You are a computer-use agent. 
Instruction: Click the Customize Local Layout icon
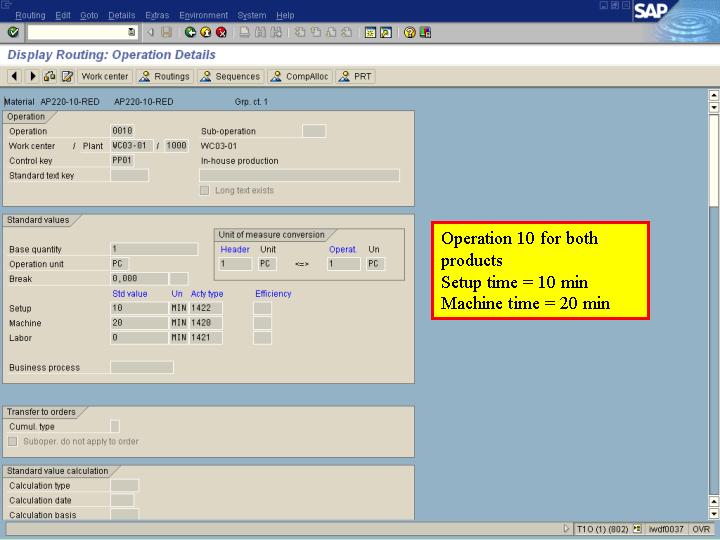click(425, 32)
